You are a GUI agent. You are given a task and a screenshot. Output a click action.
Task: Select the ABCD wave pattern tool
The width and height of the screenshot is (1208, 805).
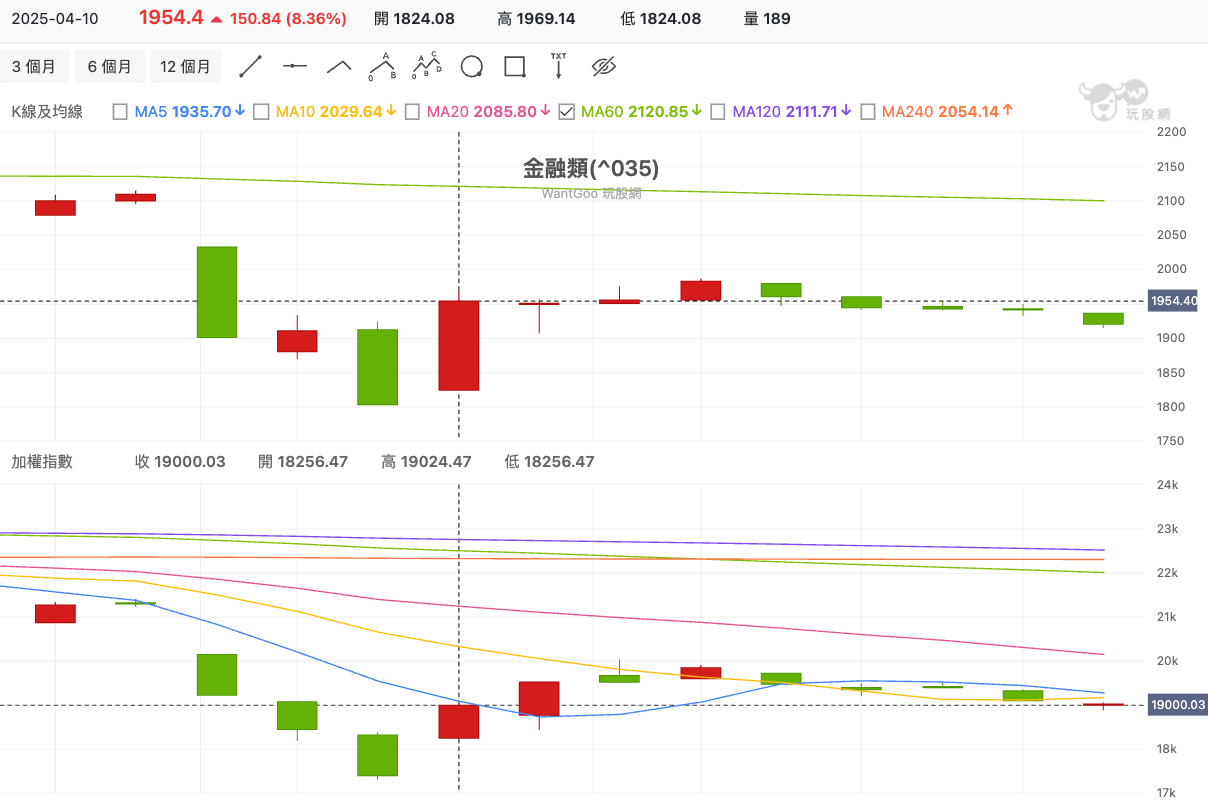(427, 67)
